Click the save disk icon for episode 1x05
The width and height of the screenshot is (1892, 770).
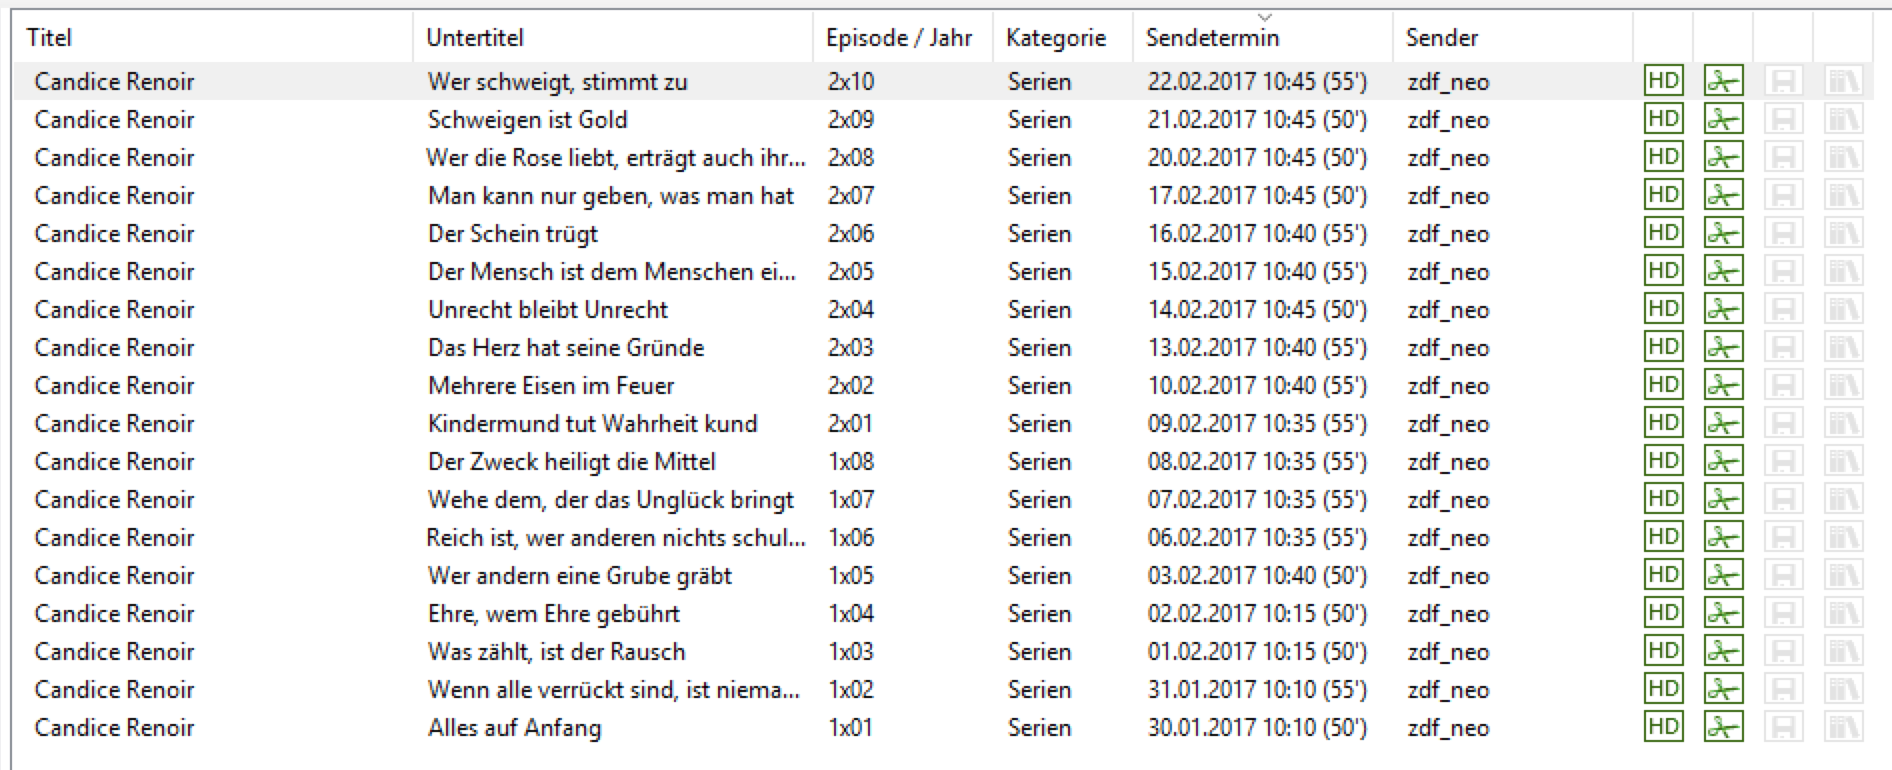tap(1783, 575)
